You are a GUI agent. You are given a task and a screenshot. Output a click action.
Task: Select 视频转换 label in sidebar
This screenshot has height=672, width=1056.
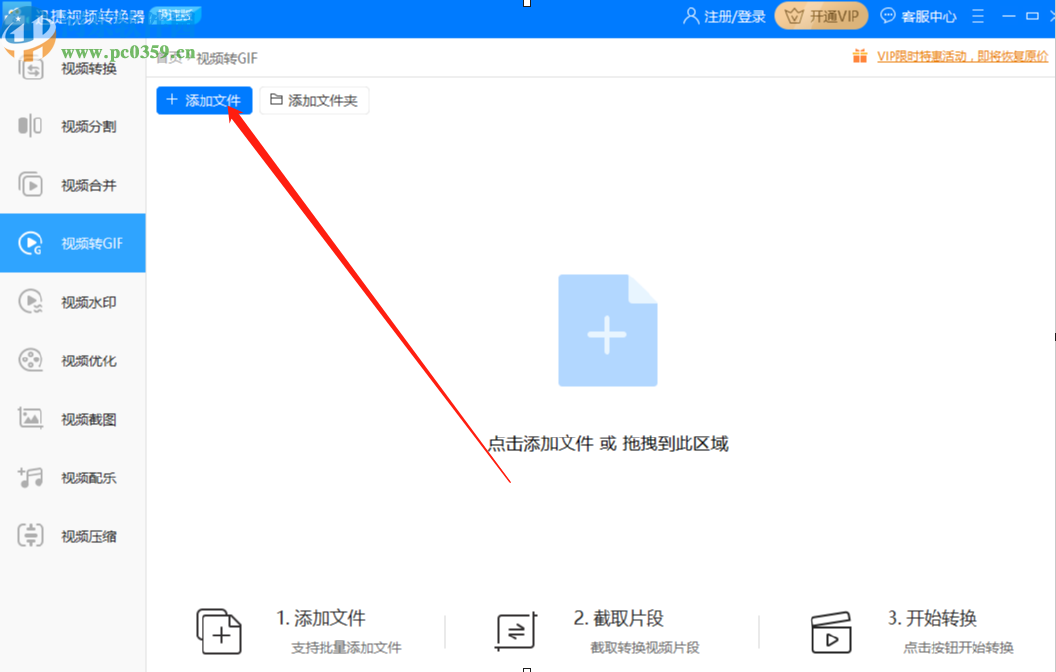point(89,69)
